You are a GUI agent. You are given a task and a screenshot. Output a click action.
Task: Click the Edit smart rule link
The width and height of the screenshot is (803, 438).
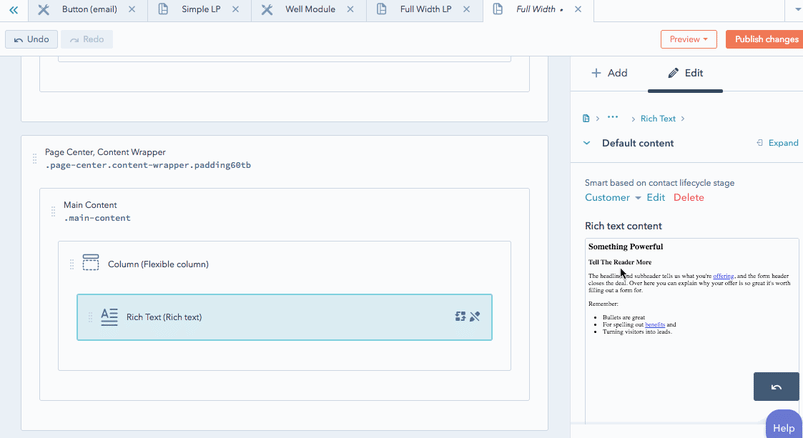tap(656, 198)
